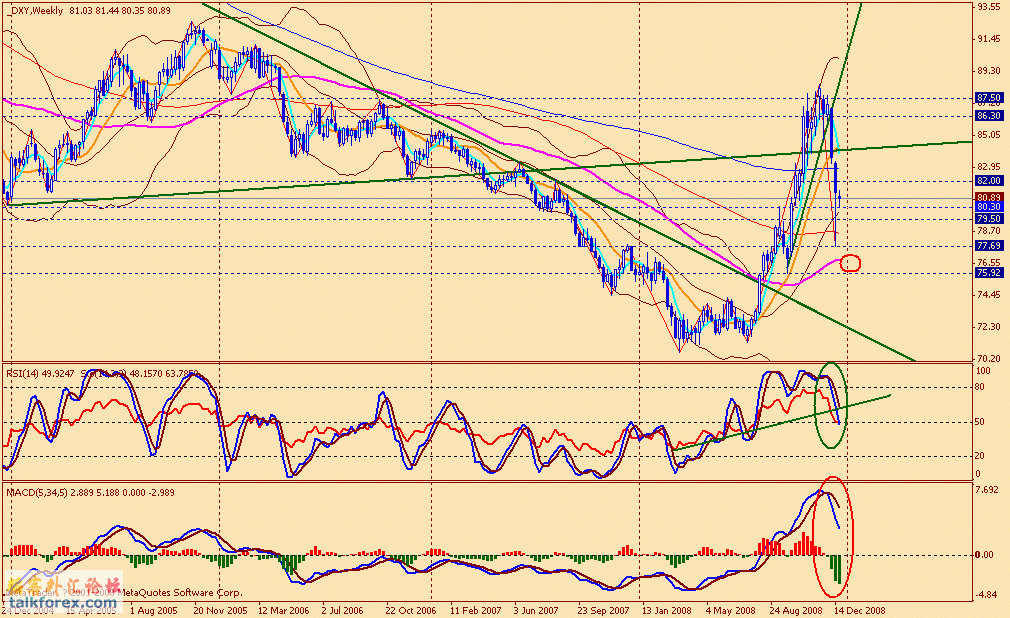Click the 91.45 price axis value
1010x618 pixels.
[x=989, y=39]
